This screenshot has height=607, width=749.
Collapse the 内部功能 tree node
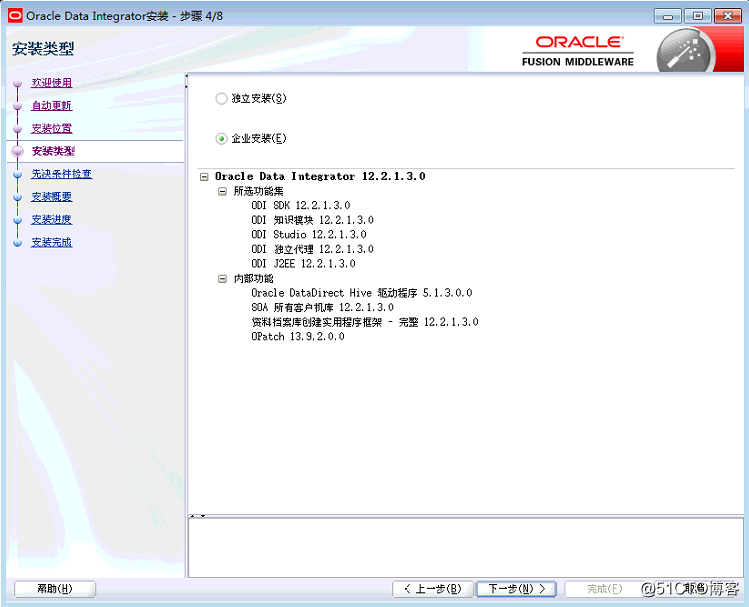click(x=222, y=279)
